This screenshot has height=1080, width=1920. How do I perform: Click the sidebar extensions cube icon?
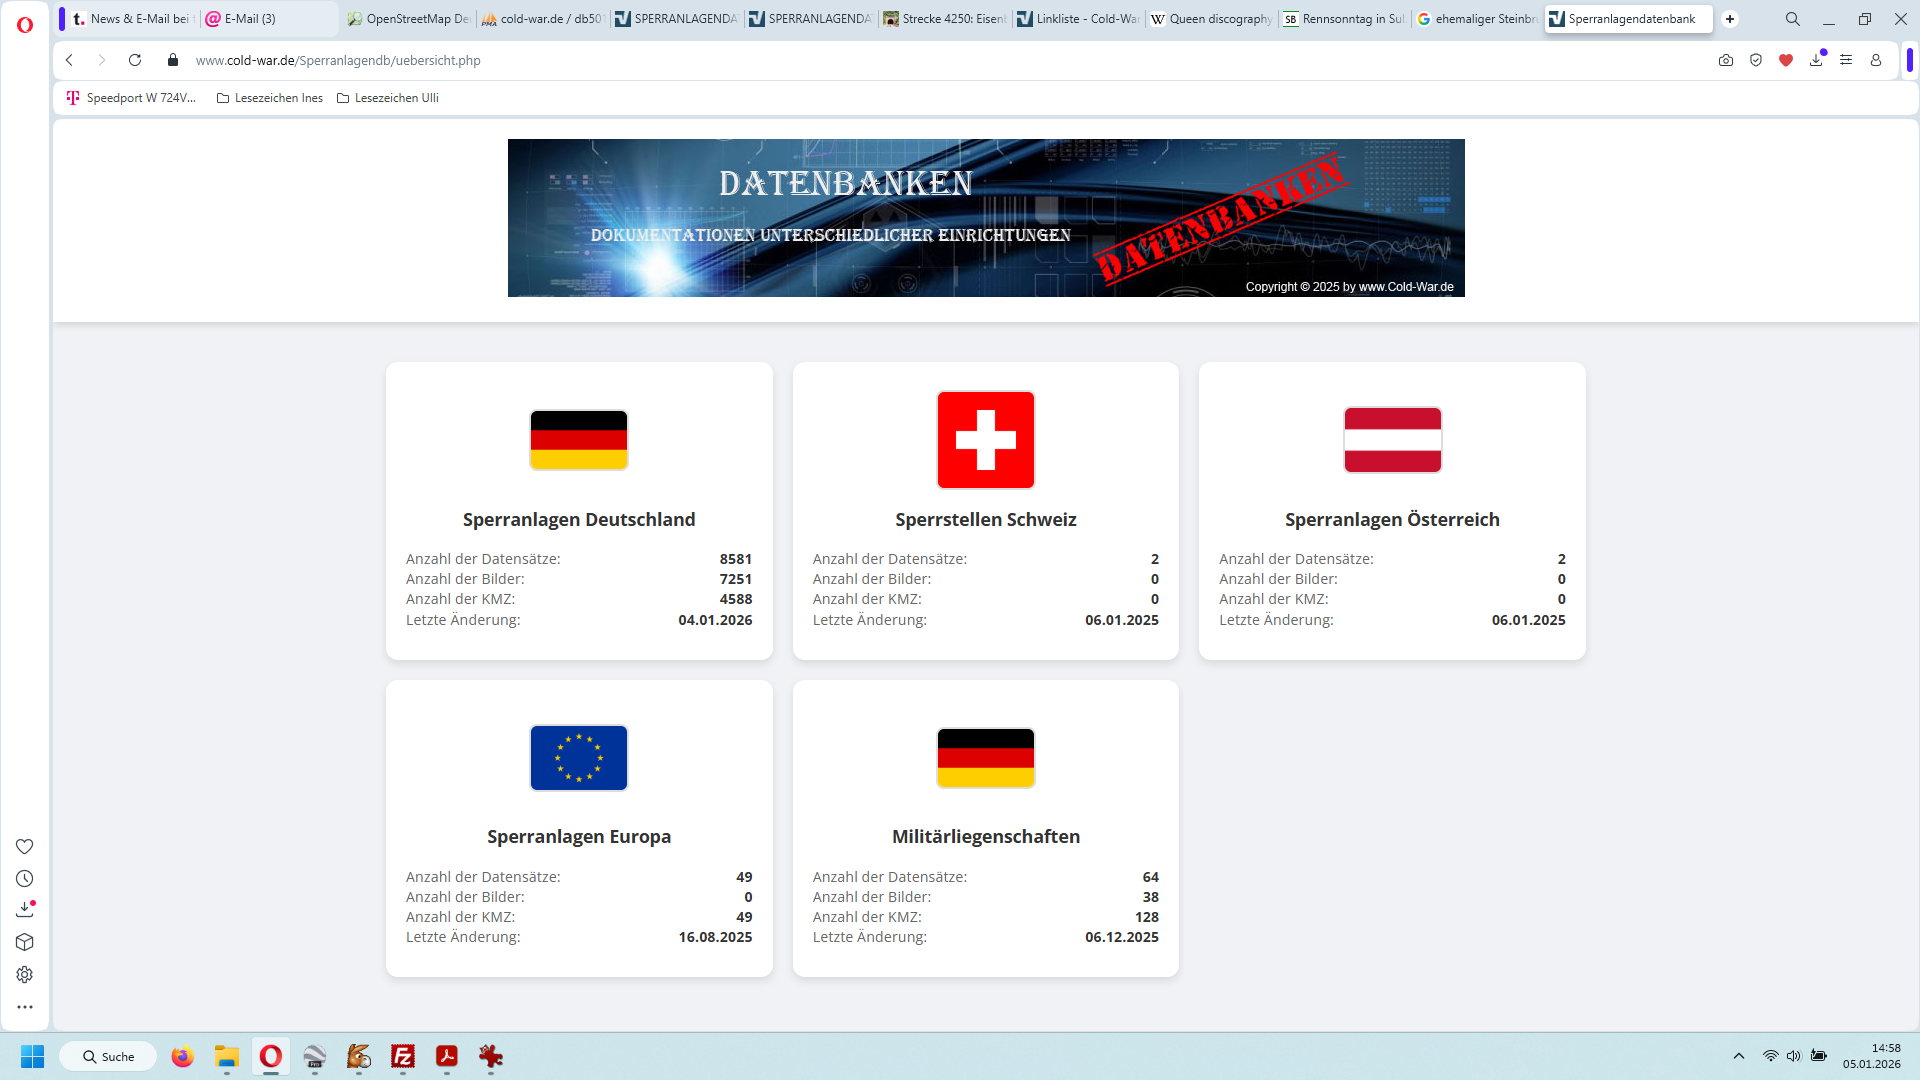(25, 943)
